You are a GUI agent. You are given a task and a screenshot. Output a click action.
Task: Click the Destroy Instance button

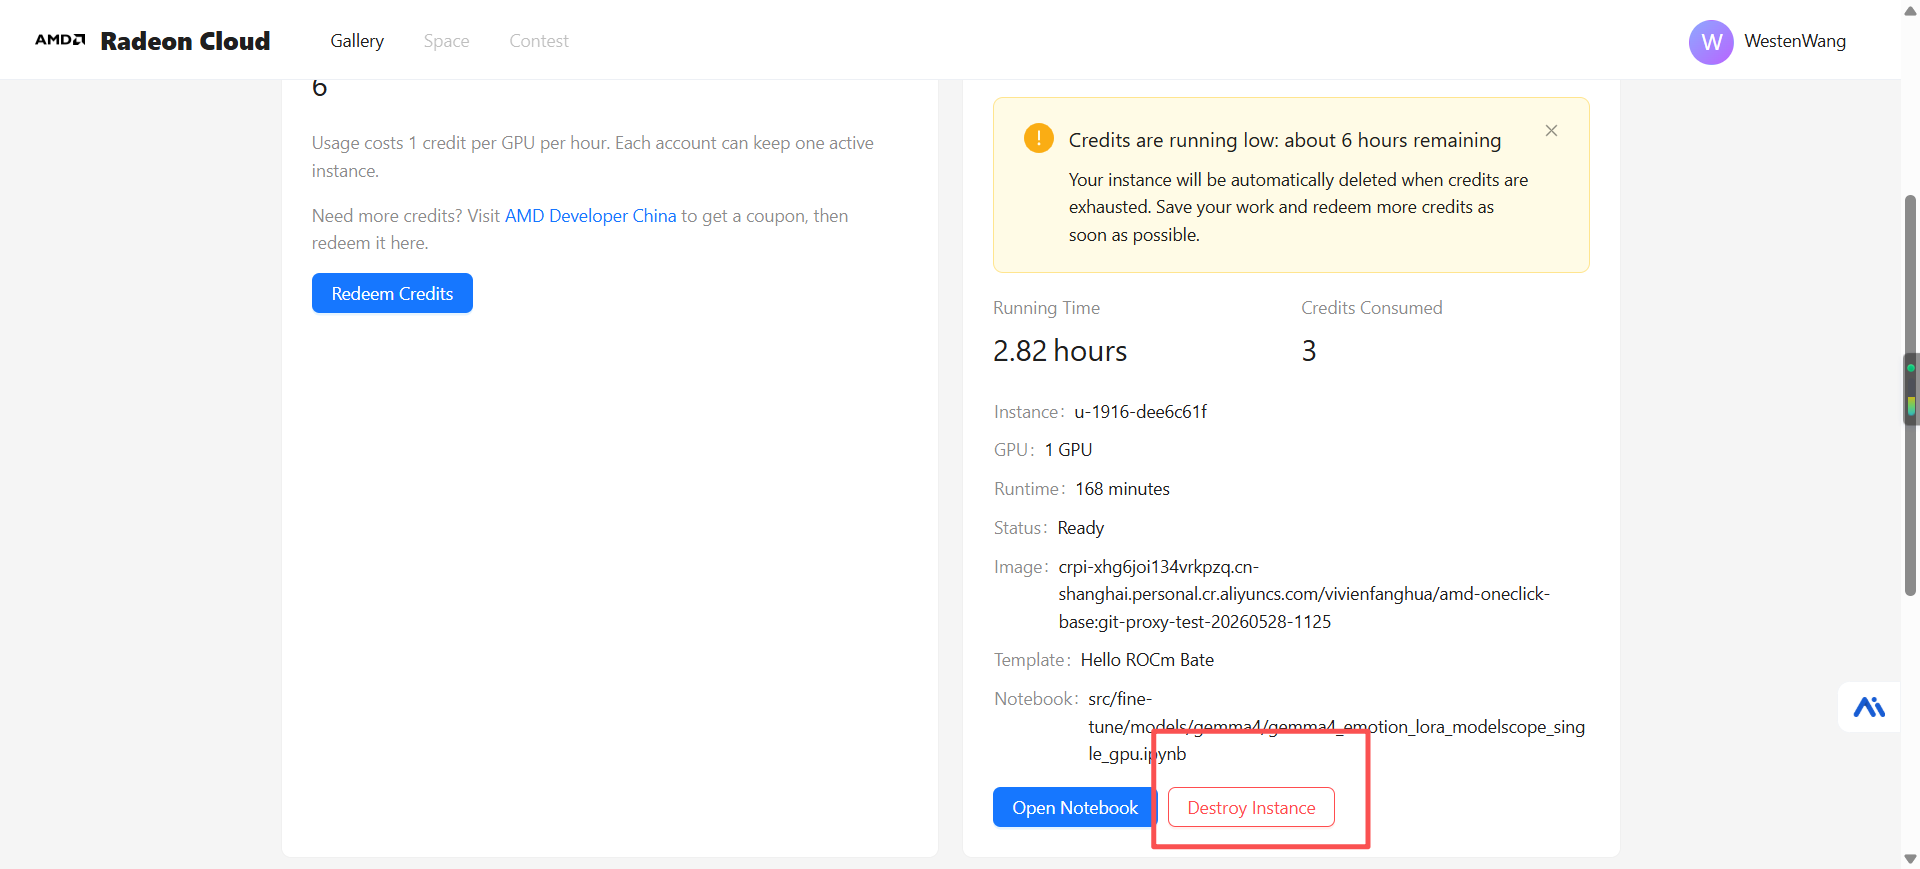1251,807
